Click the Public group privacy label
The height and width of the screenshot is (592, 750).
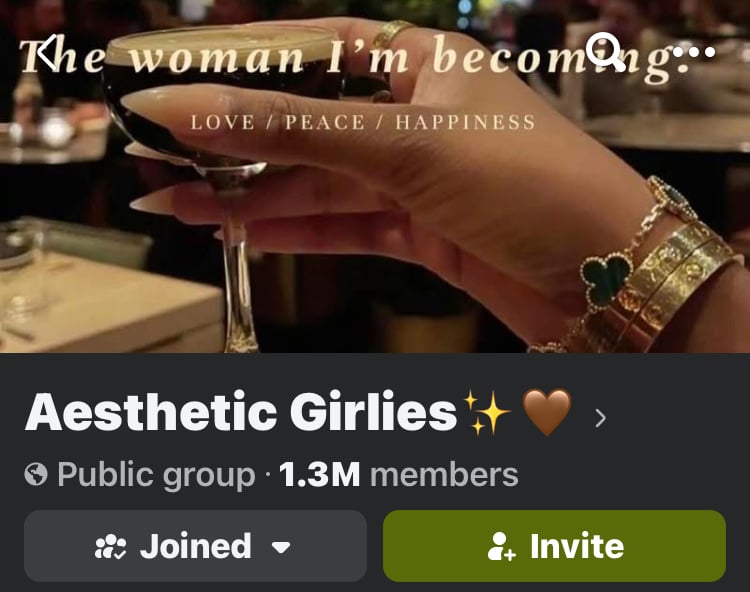click(156, 475)
